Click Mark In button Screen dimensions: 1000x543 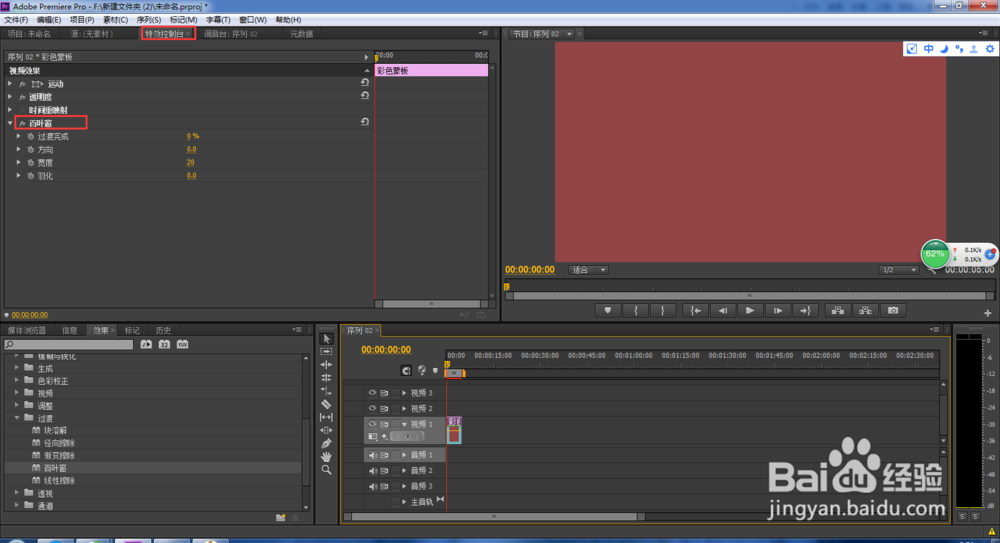click(x=636, y=311)
